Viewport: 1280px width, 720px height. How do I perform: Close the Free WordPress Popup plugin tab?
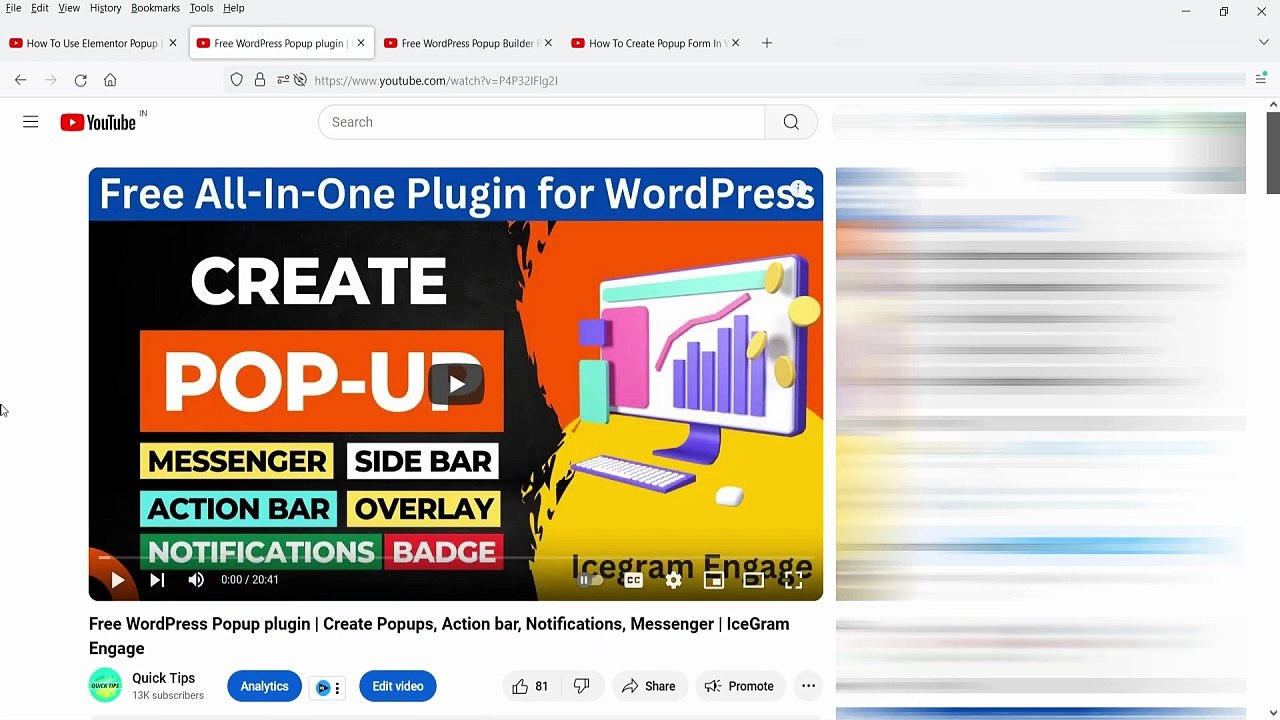click(361, 43)
